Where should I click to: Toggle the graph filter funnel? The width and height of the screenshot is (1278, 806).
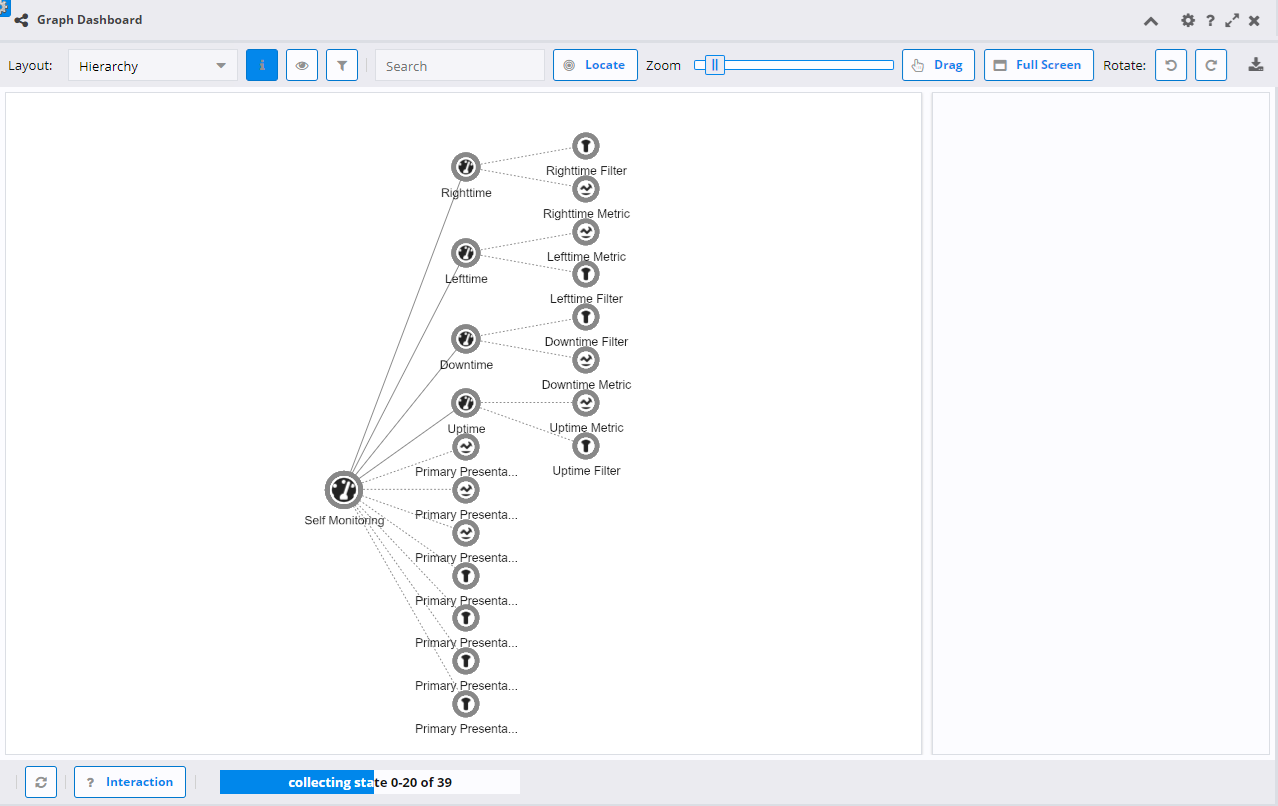[x=341, y=64]
